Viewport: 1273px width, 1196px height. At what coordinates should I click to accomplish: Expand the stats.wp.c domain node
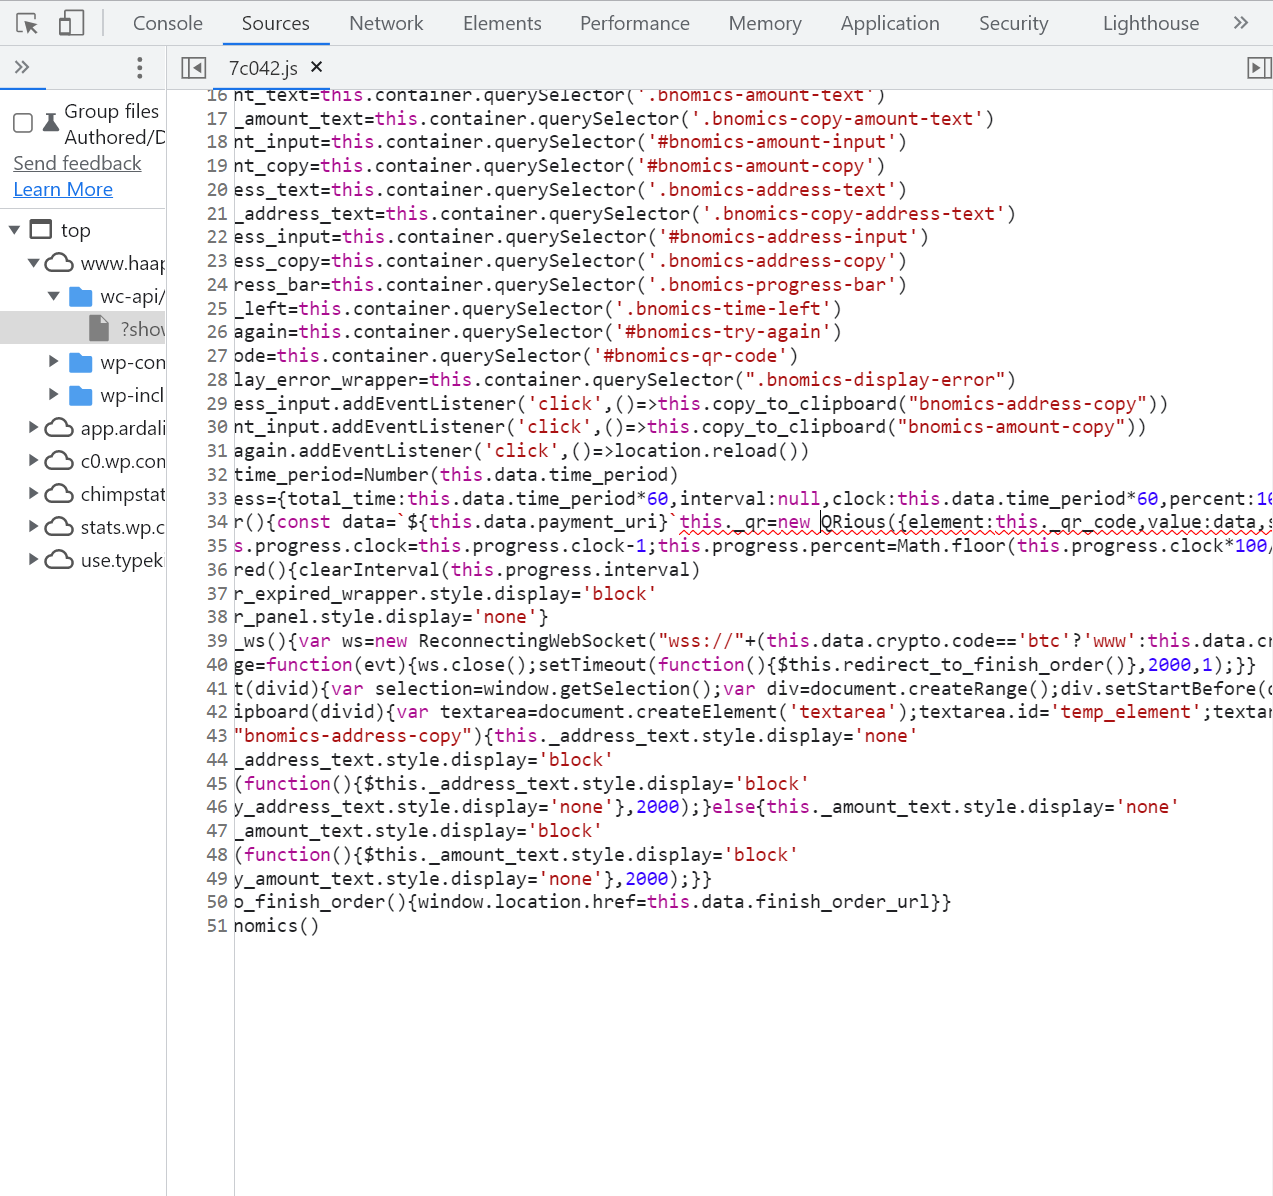34,527
